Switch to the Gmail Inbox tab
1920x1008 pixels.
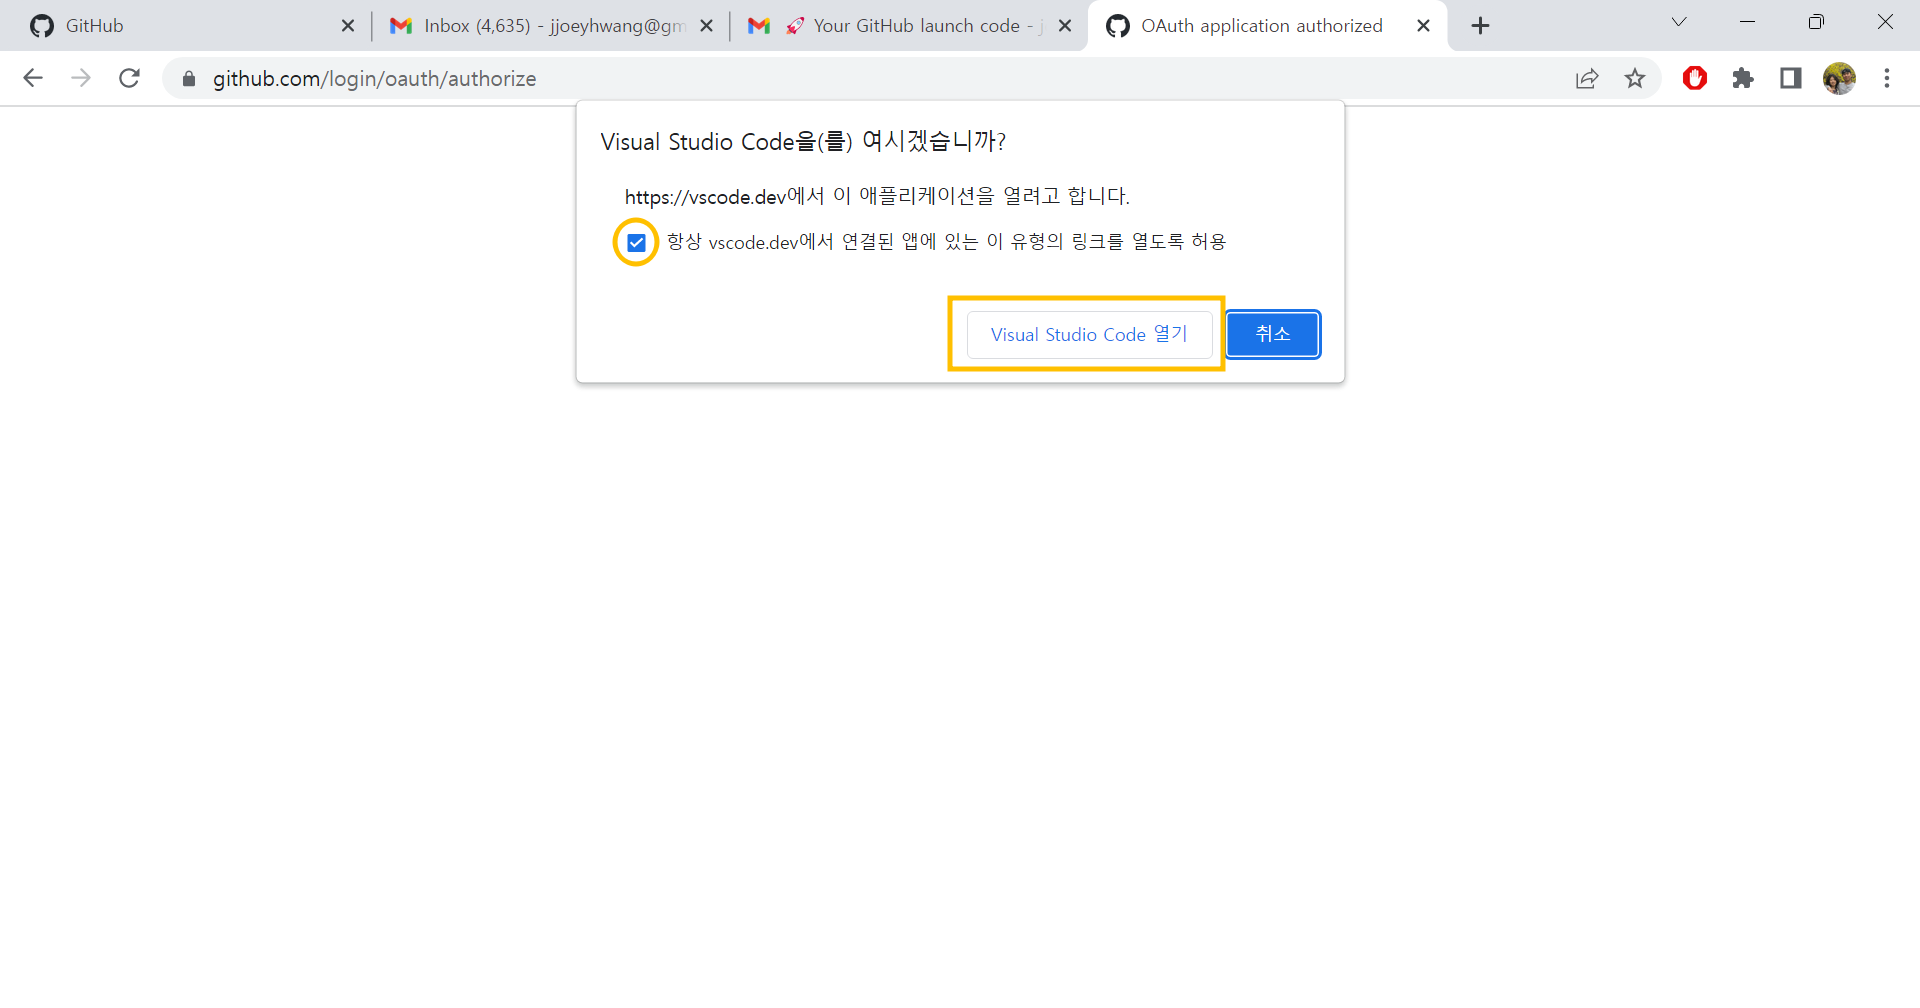[x=550, y=26]
